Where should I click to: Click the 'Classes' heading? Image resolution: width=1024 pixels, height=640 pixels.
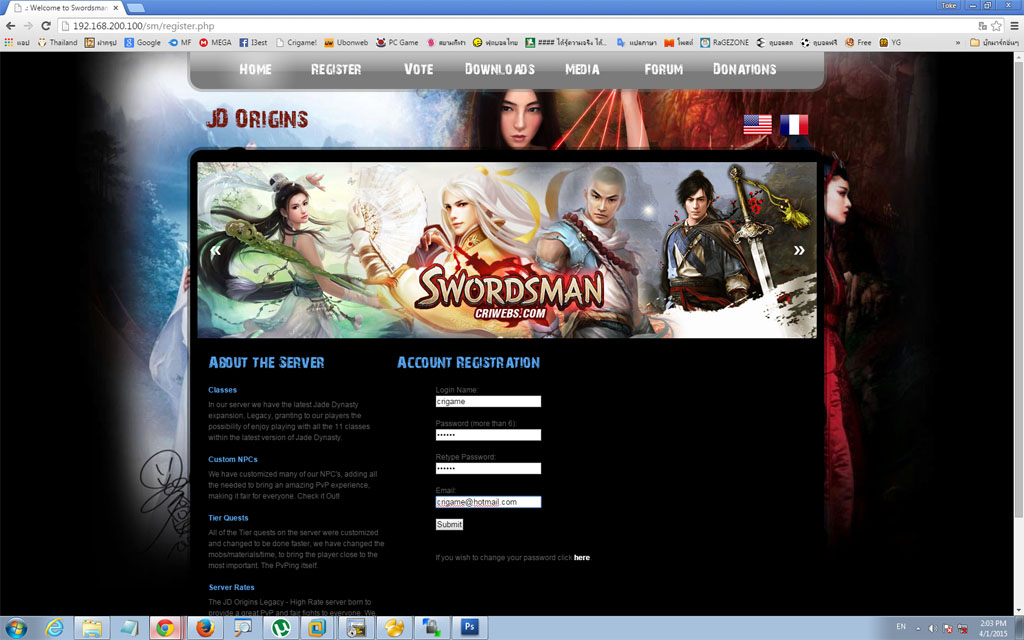point(223,390)
